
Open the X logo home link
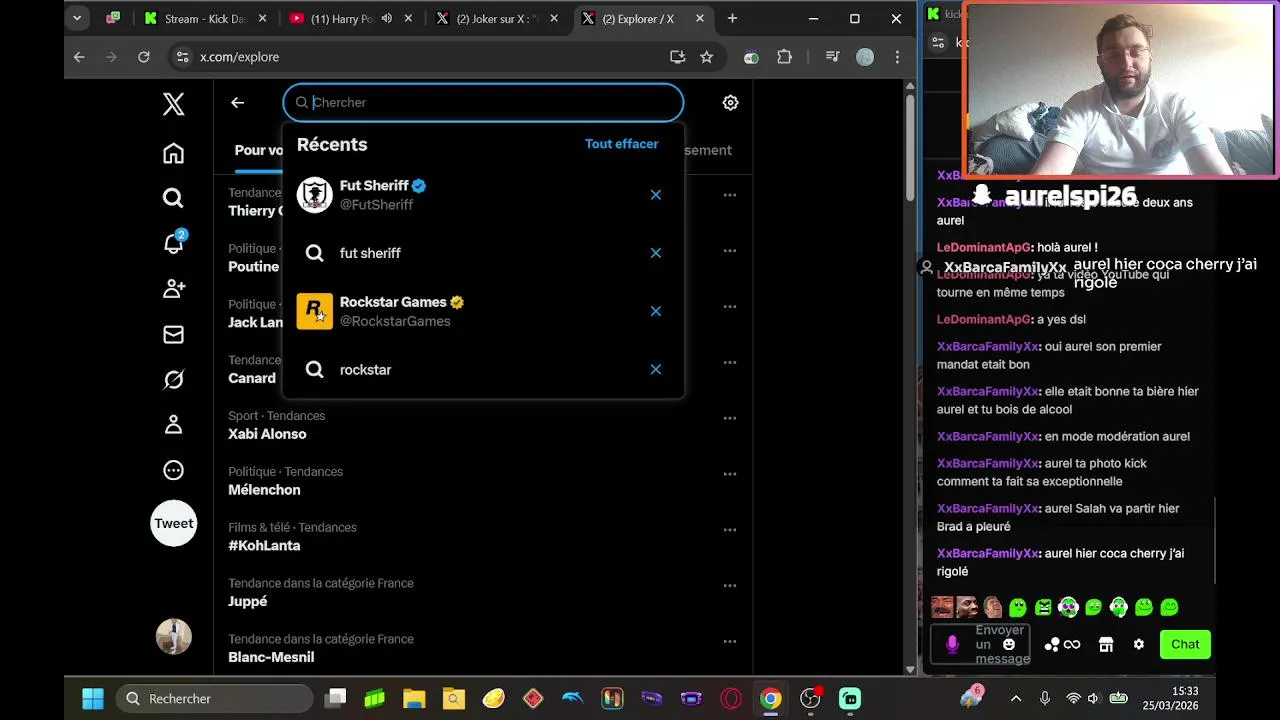tap(174, 103)
